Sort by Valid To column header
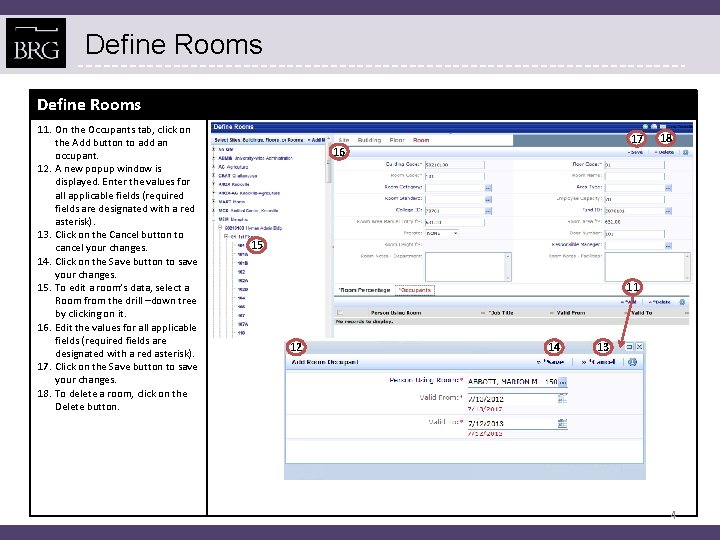 [641, 313]
